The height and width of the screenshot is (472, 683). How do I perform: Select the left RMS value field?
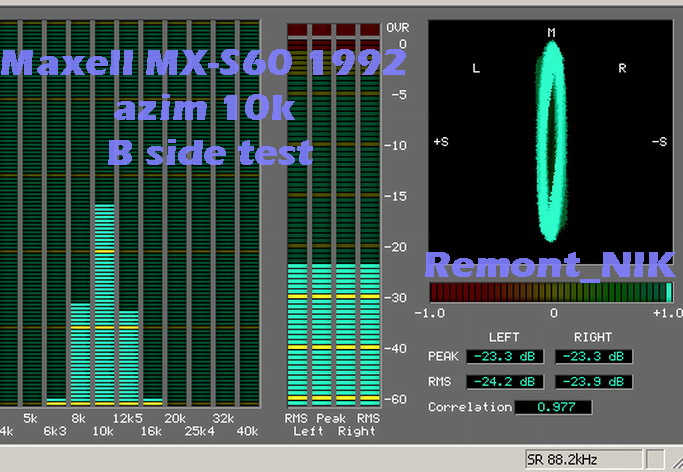[x=503, y=382]
